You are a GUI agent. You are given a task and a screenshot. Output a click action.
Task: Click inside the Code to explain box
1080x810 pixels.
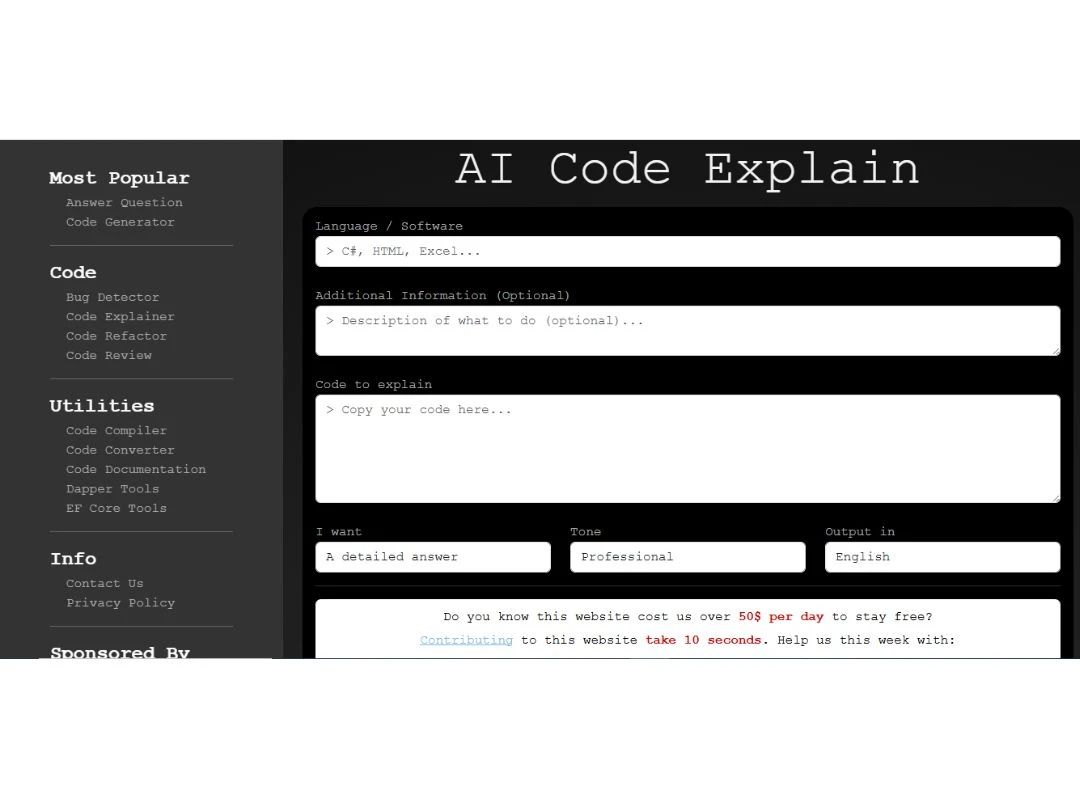(687, 449)
